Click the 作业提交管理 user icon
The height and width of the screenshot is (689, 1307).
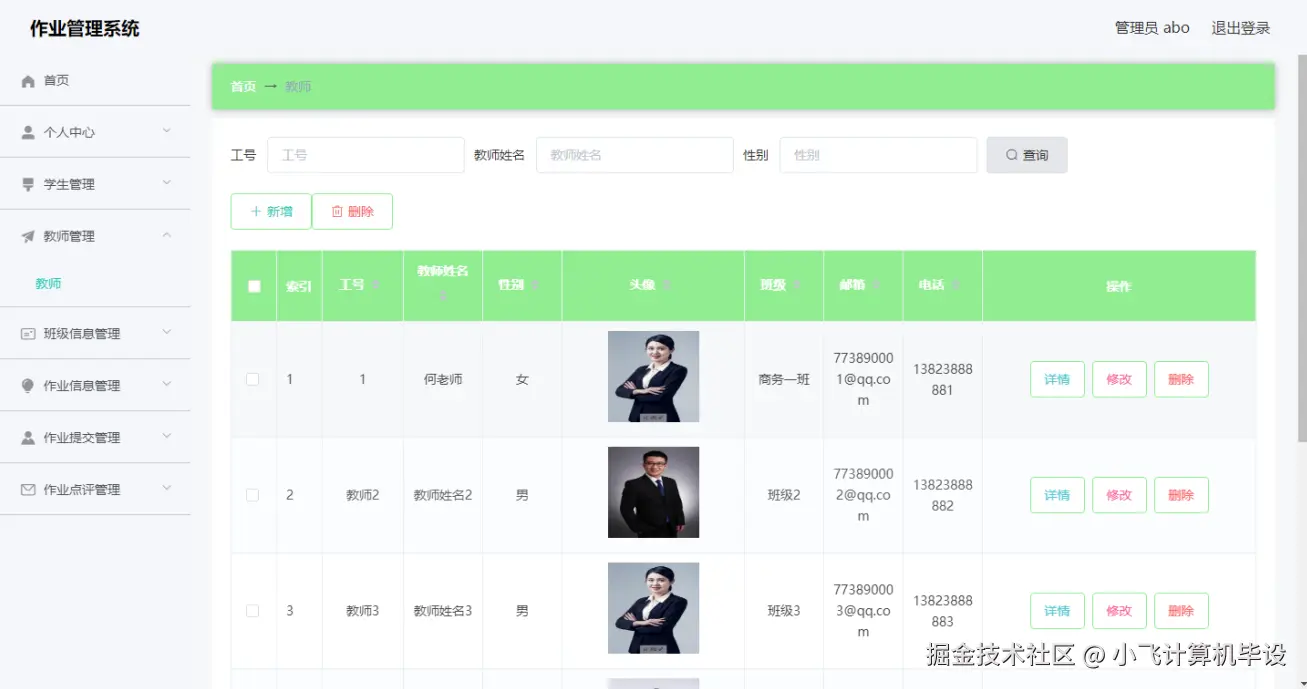[x=28, y=438]
